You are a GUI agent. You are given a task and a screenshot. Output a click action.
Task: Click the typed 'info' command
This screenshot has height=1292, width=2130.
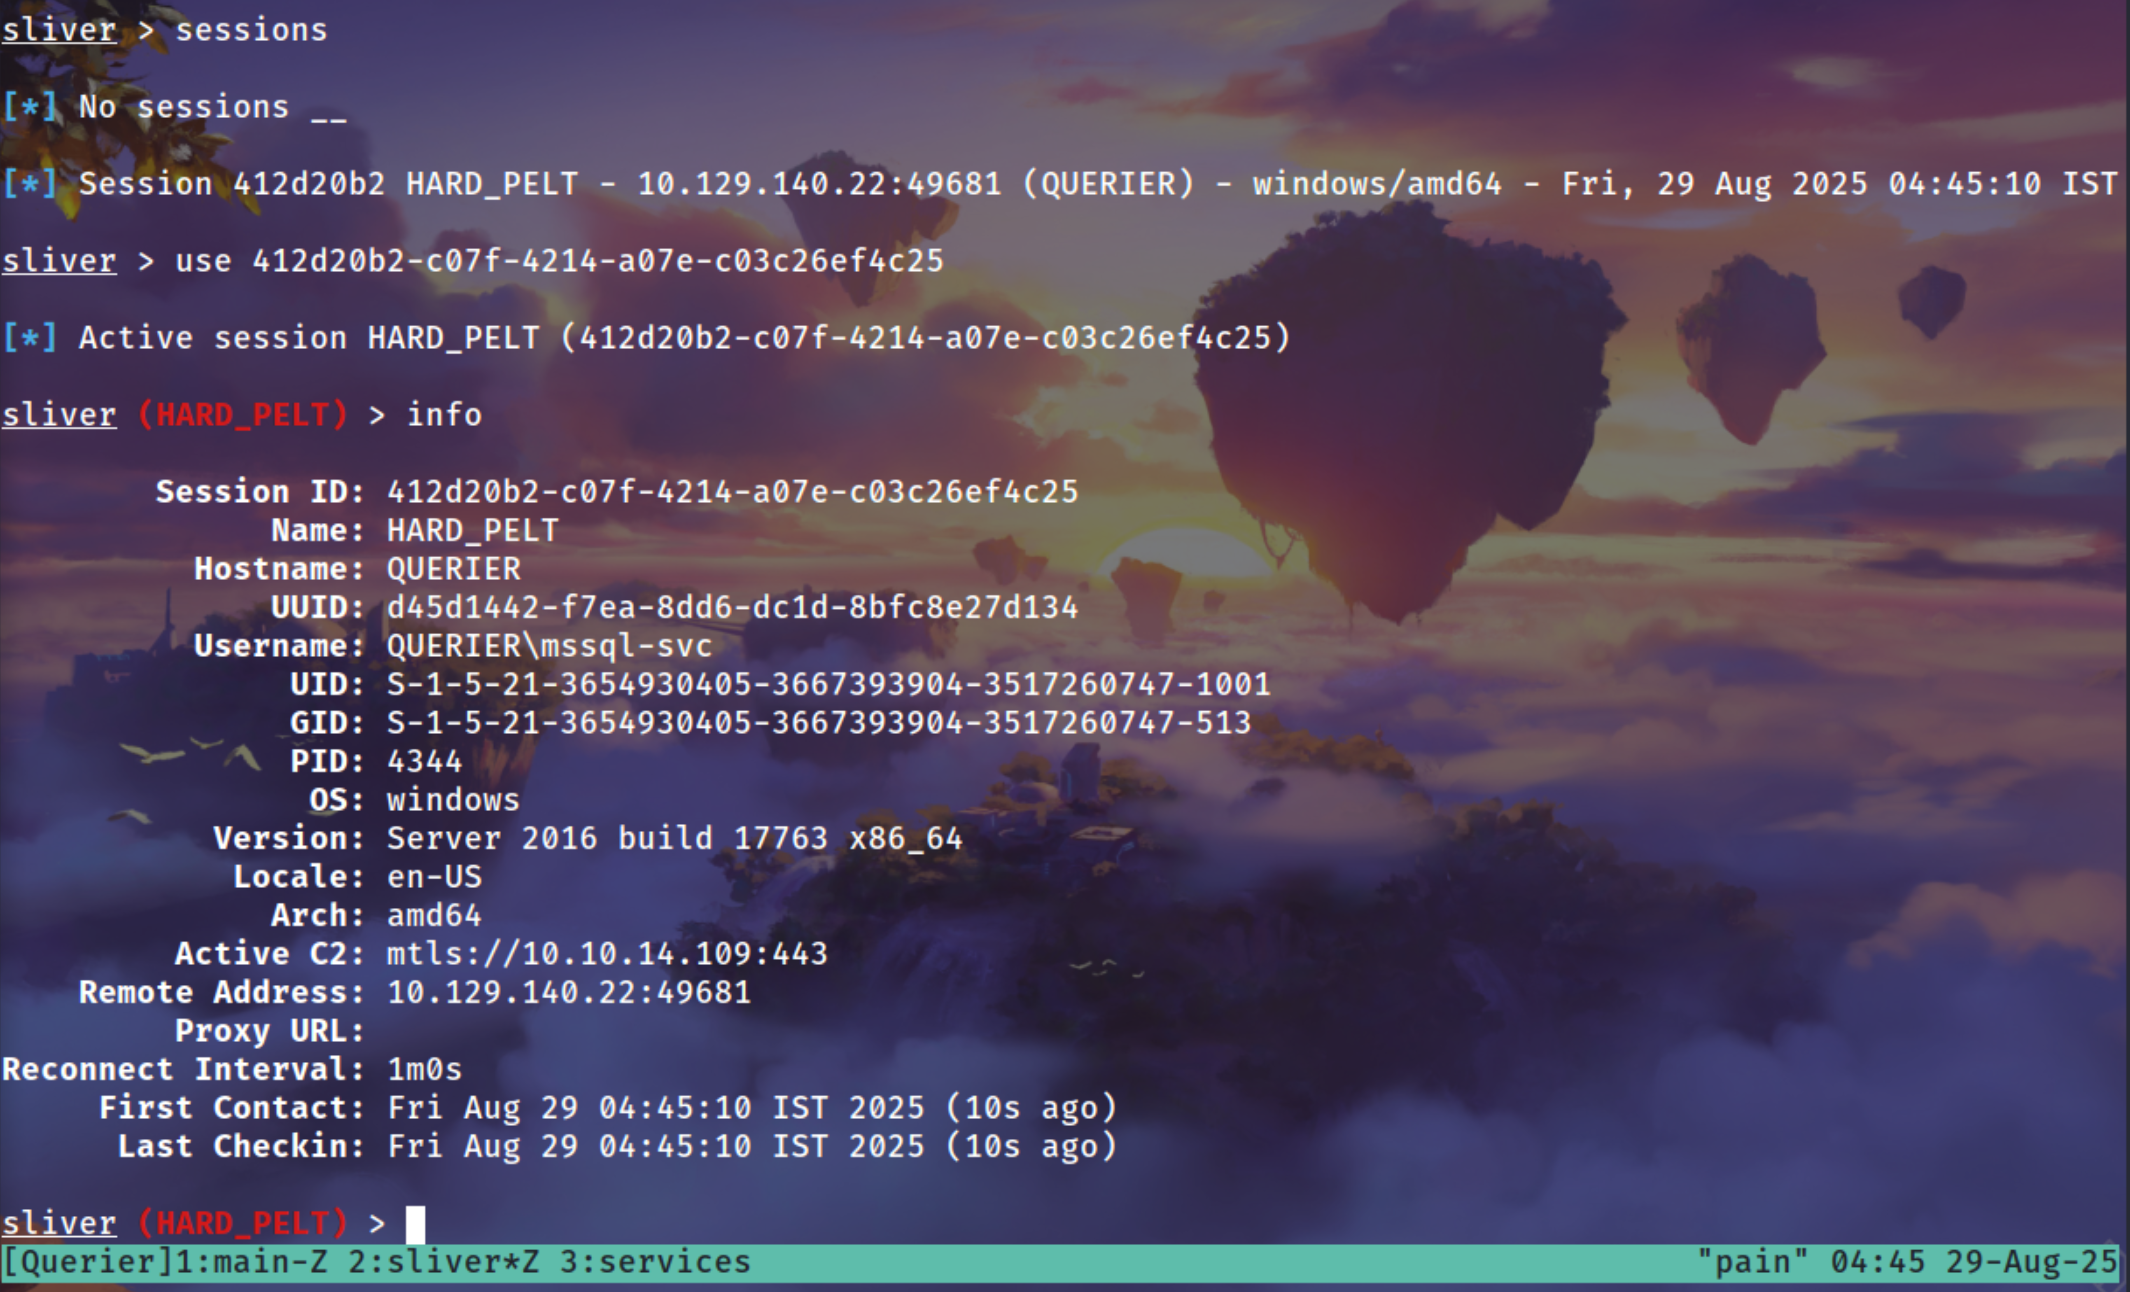point(444,415)
